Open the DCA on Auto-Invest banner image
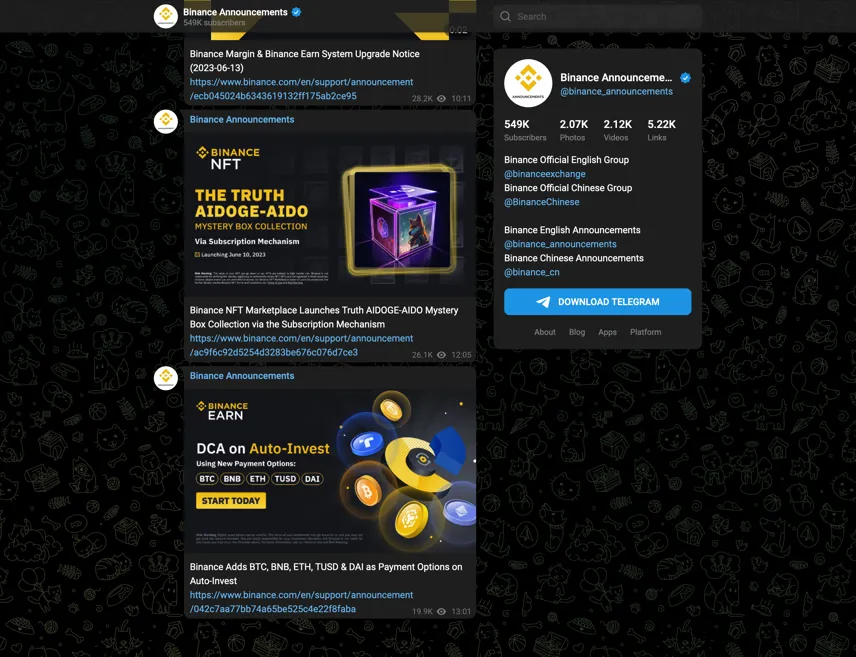This screenshot has width=856, height=657. point(330,471)
